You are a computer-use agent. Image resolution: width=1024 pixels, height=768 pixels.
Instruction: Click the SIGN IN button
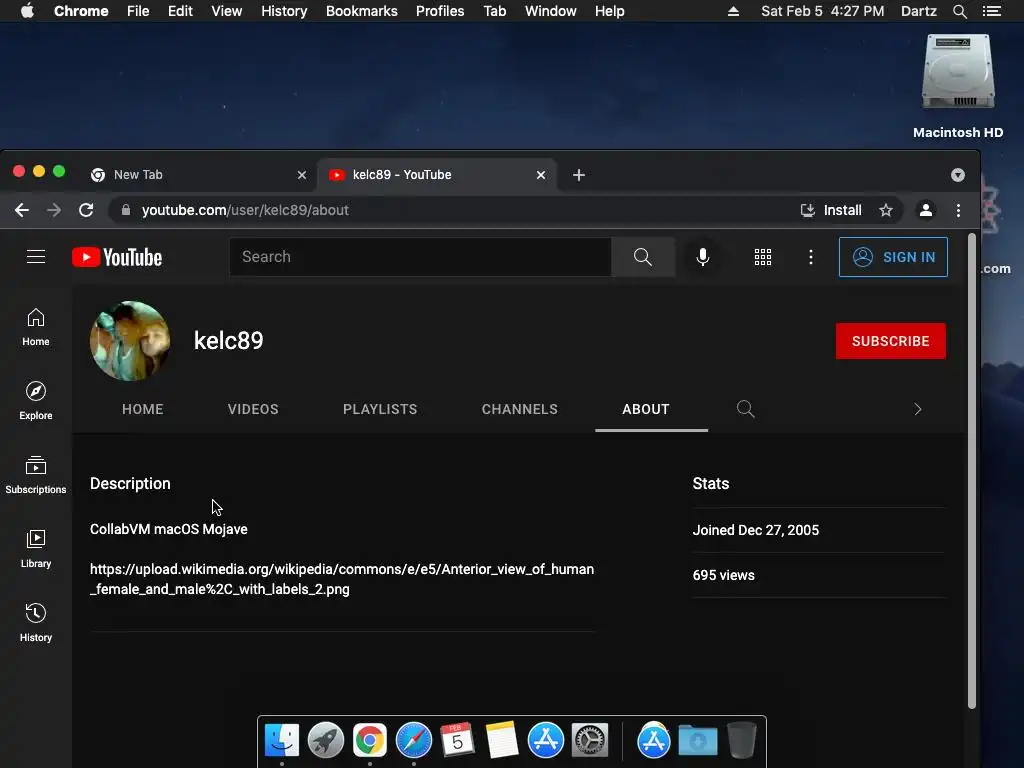coord(893,257)
